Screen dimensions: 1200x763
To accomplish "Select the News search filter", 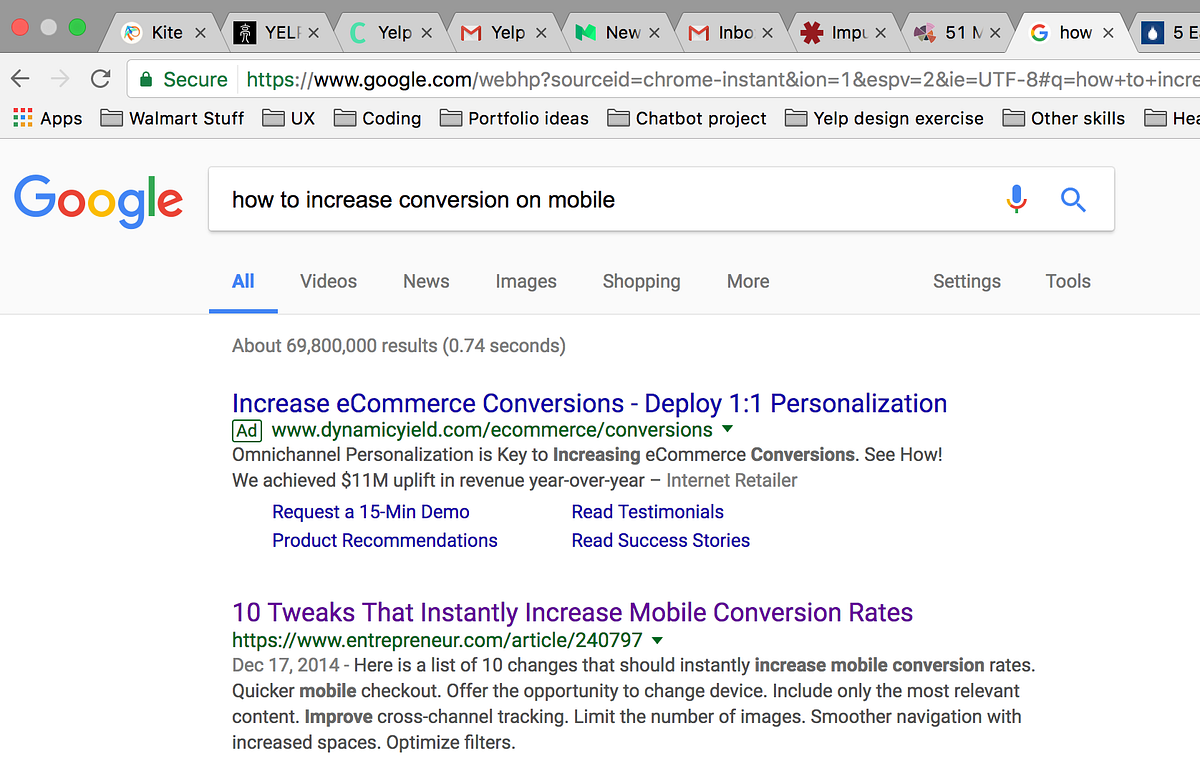I will click(x=426, y=282).
